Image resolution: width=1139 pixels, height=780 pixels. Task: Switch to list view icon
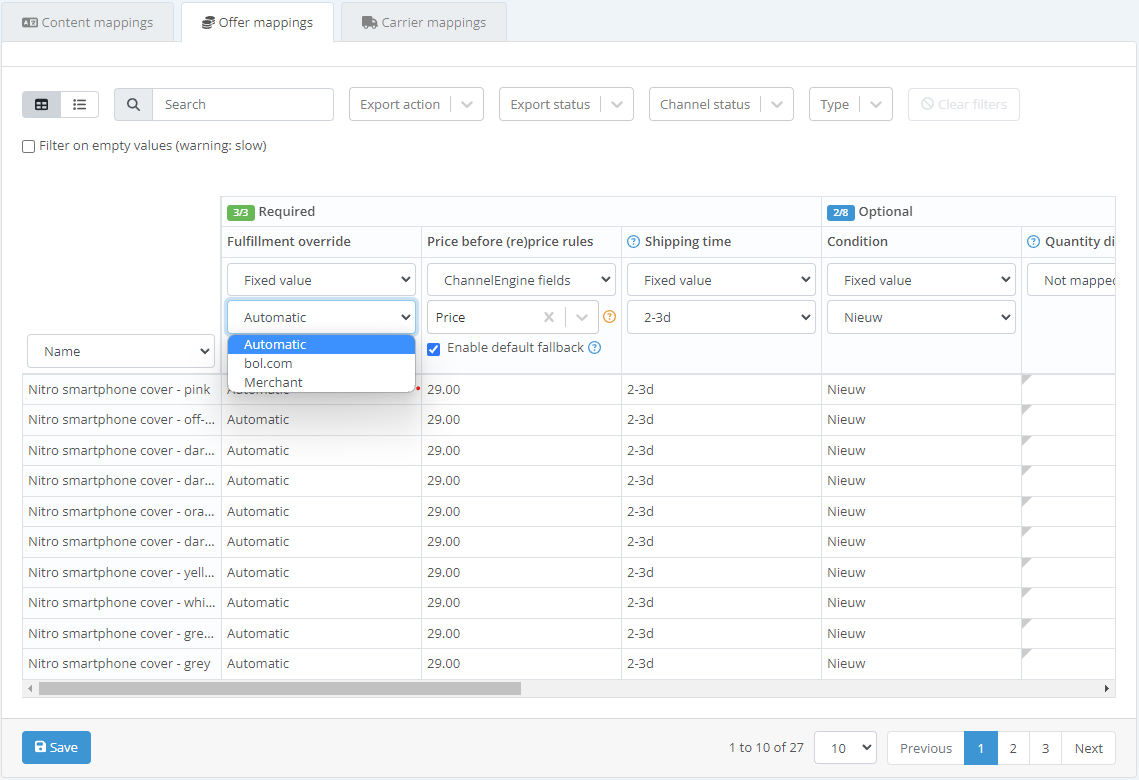tap(80, 104)
